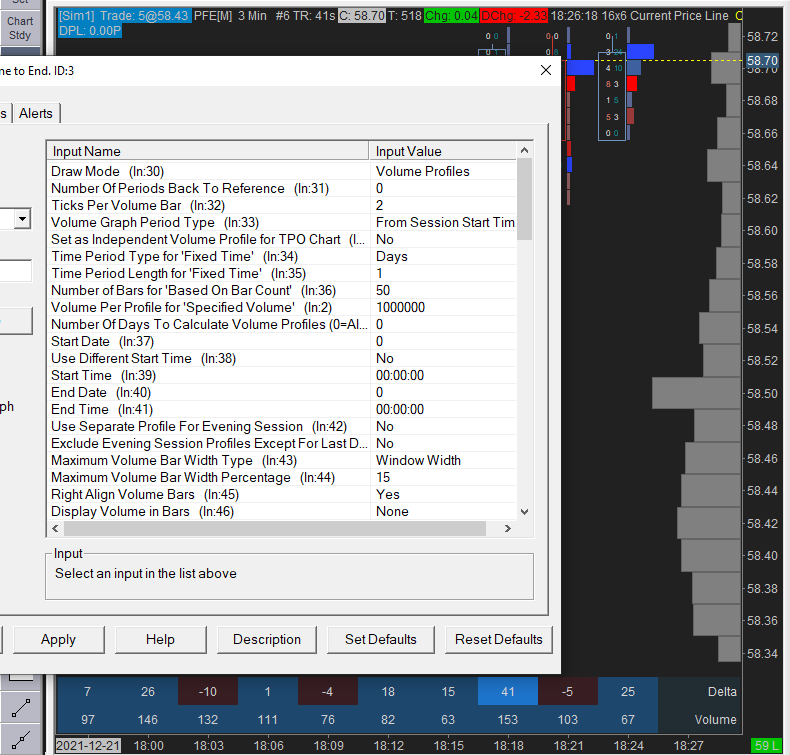Click the horizontal scrollbar thumb of inputs list
790x755 pixels.
[x=275, y=528]
